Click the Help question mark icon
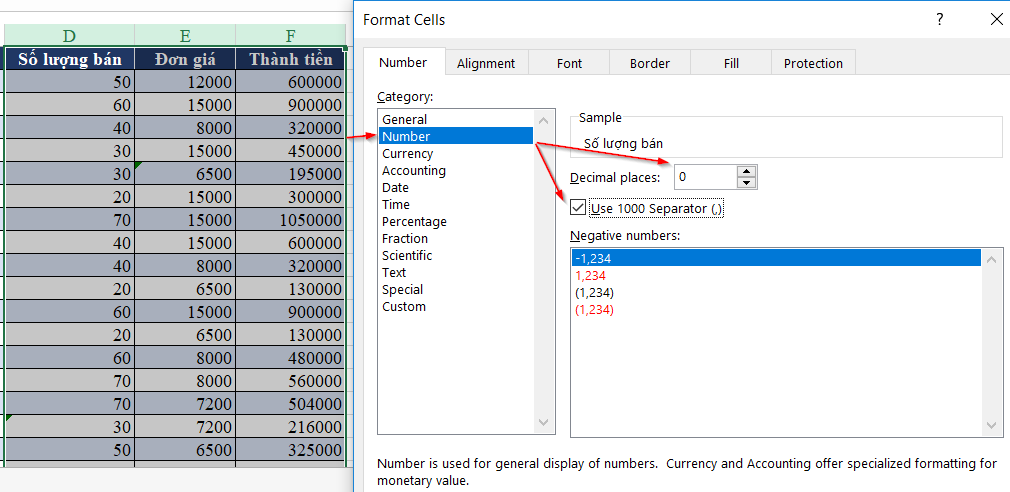The height and width of the screenshot is (492, 1010). pyautogui.click(x=939, y=19)
